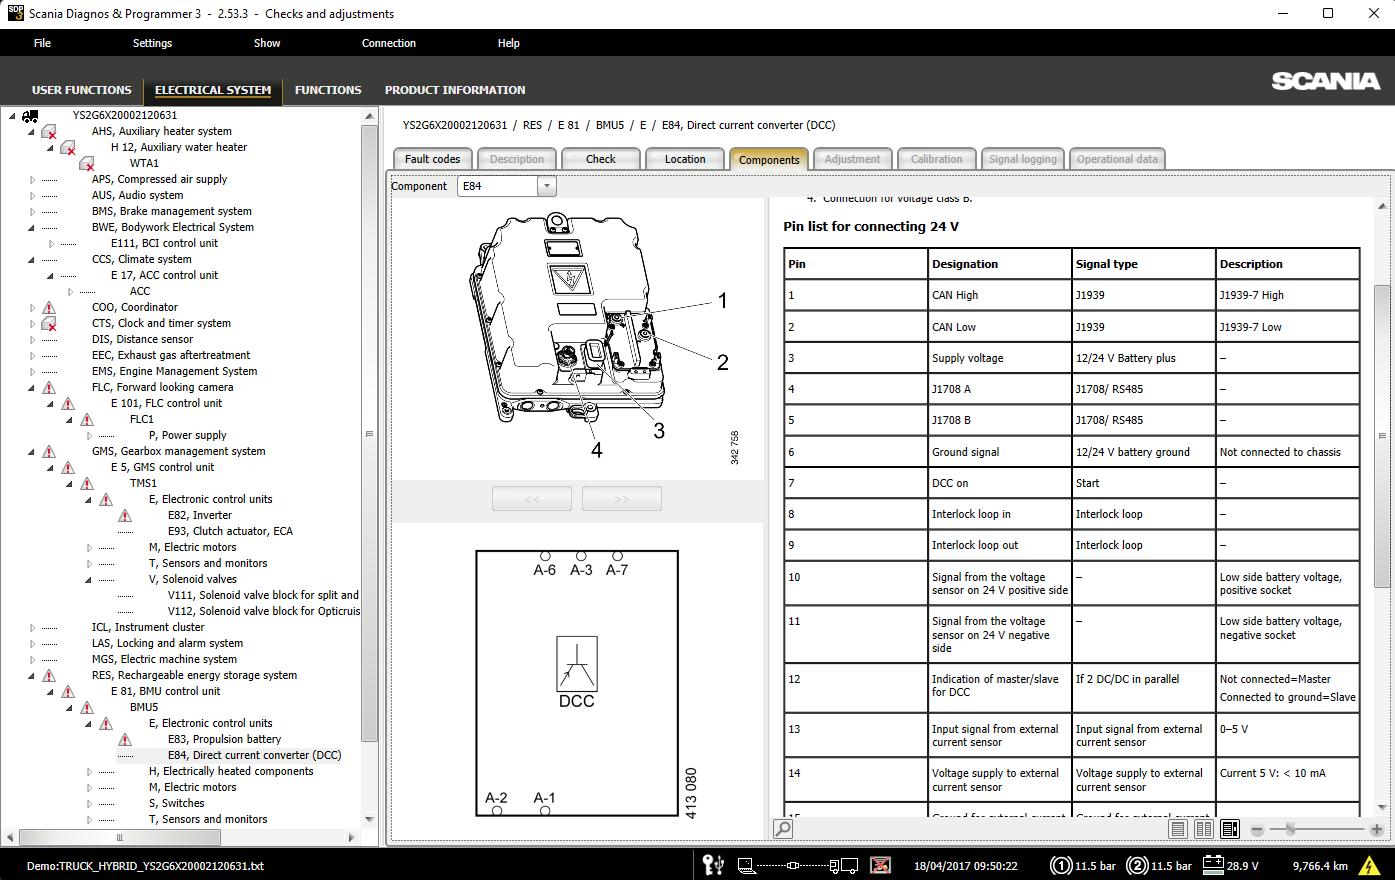Click the next page arrow under the diagram
This screenshot has height=880, width=1395.
coord(621,497)
